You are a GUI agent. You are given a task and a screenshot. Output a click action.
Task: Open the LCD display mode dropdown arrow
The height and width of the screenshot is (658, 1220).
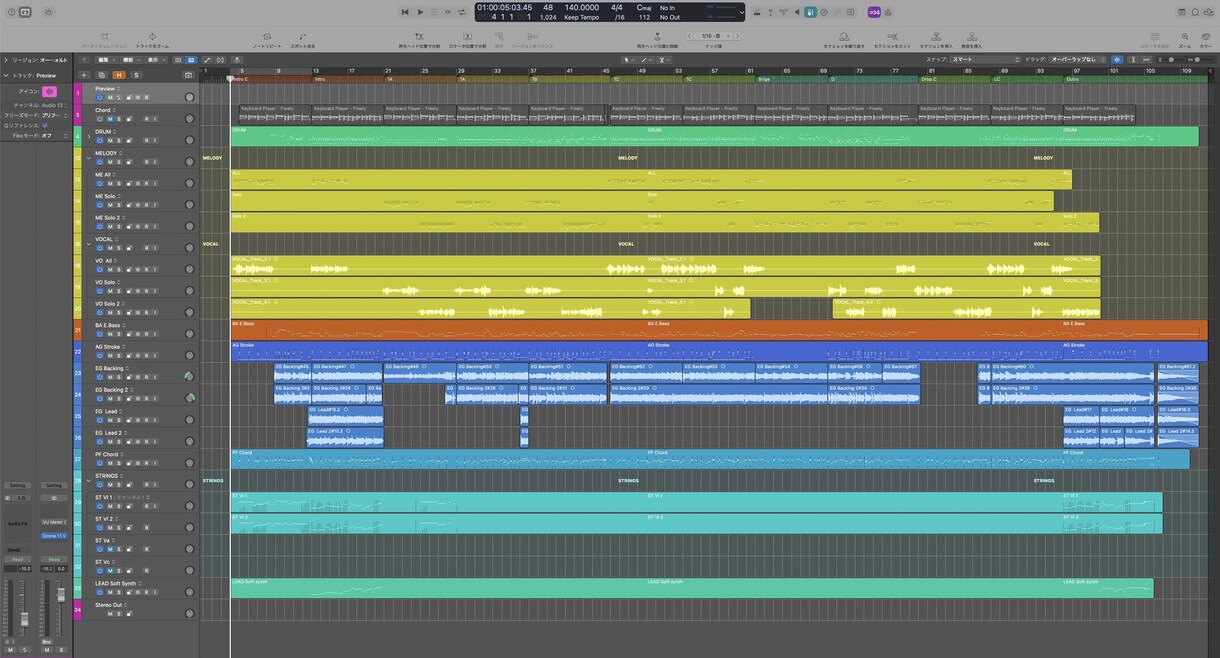click(x=741, y=12)
